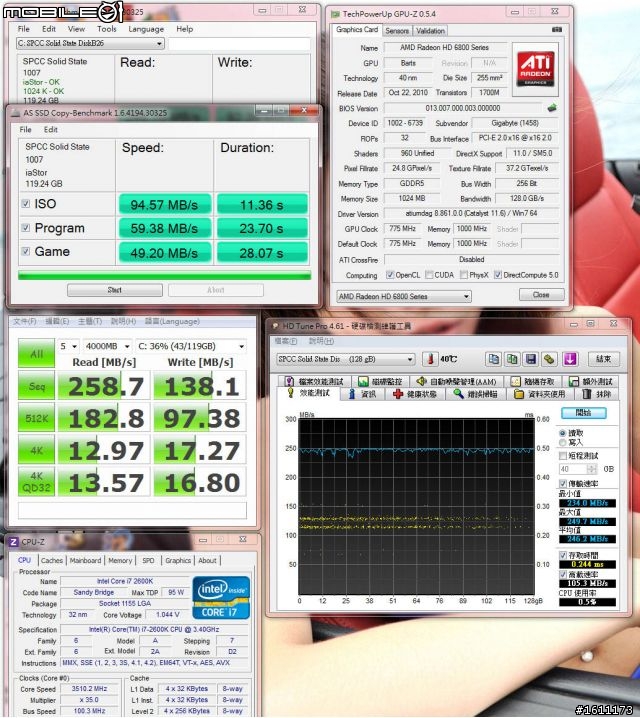Open GPU-Z AMD Radeon HD 6800 dropdown

(404, 296)
